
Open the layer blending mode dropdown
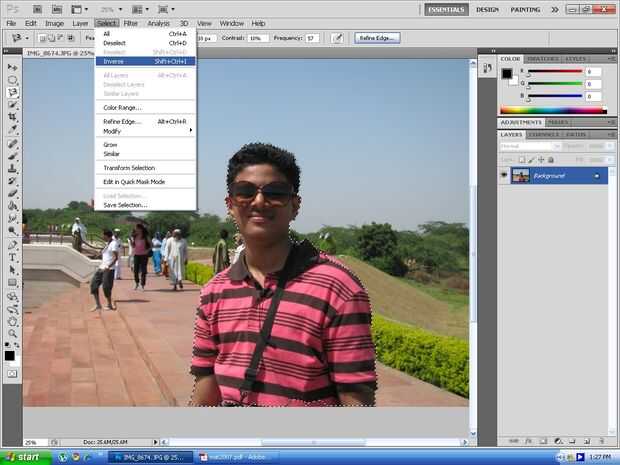point(529,146)
